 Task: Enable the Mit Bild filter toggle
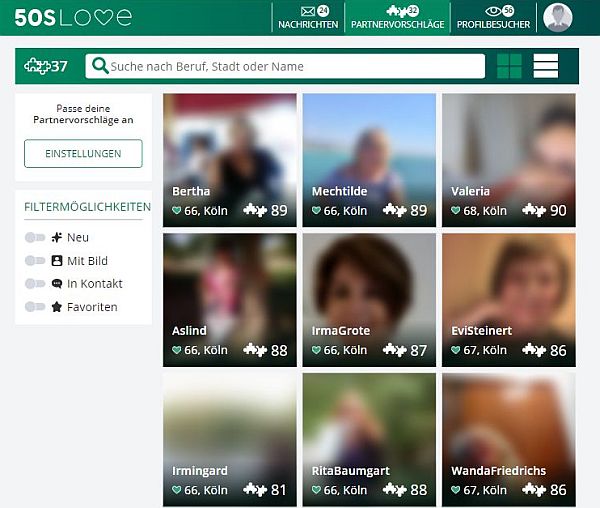[x=36, y=261]
